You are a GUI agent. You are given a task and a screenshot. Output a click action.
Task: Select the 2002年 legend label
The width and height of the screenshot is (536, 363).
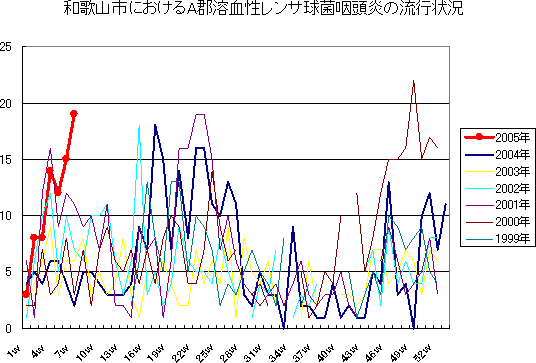pos(512,188)
